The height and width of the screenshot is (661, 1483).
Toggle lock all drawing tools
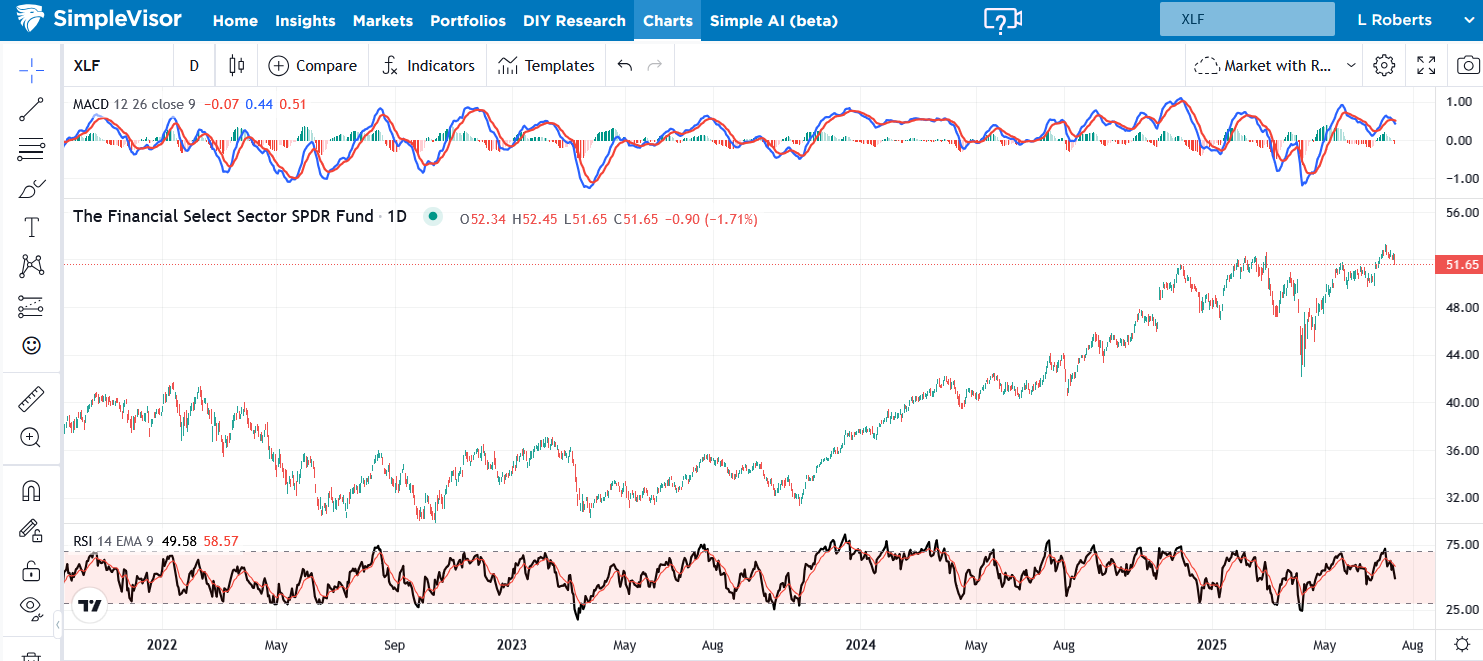31,571
